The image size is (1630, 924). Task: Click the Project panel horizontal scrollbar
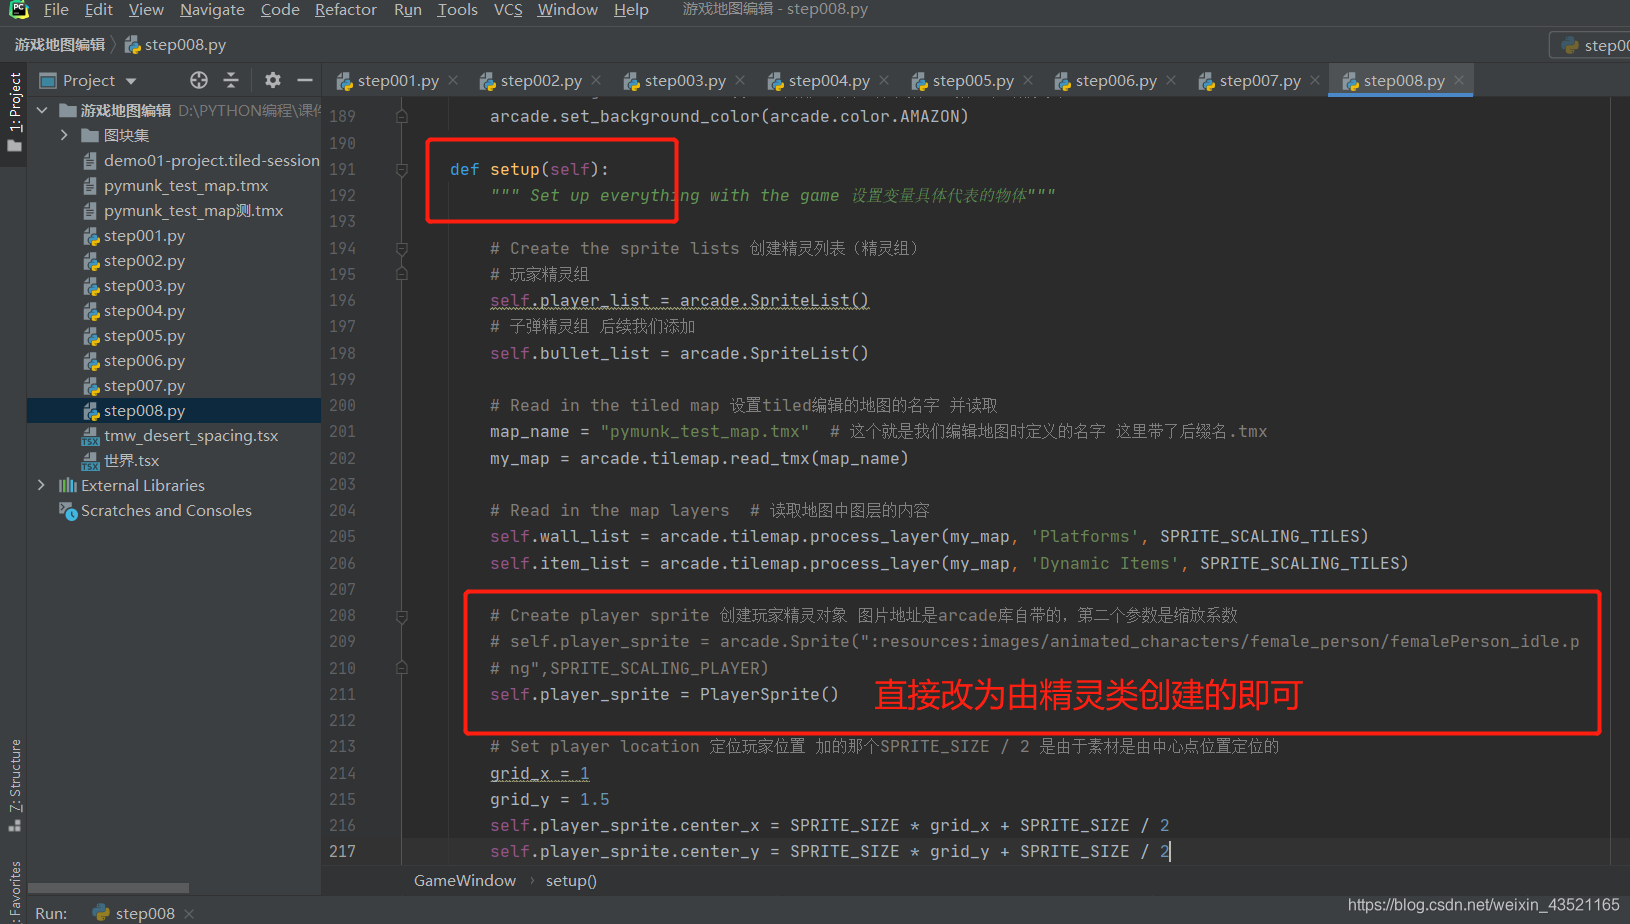pyautogui.click(x=108, y=888)
